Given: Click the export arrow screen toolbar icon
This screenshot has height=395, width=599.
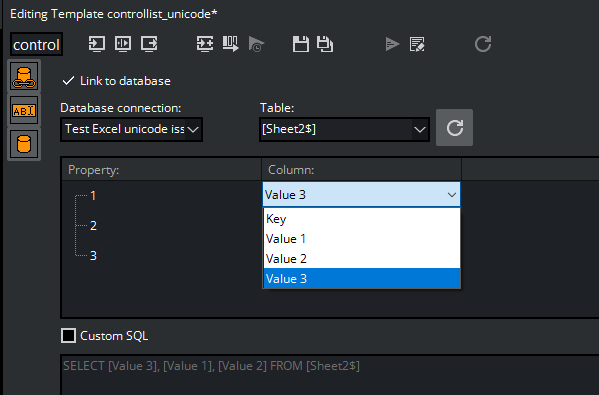Looking at the screenshot, I should [x=149, y=44].
